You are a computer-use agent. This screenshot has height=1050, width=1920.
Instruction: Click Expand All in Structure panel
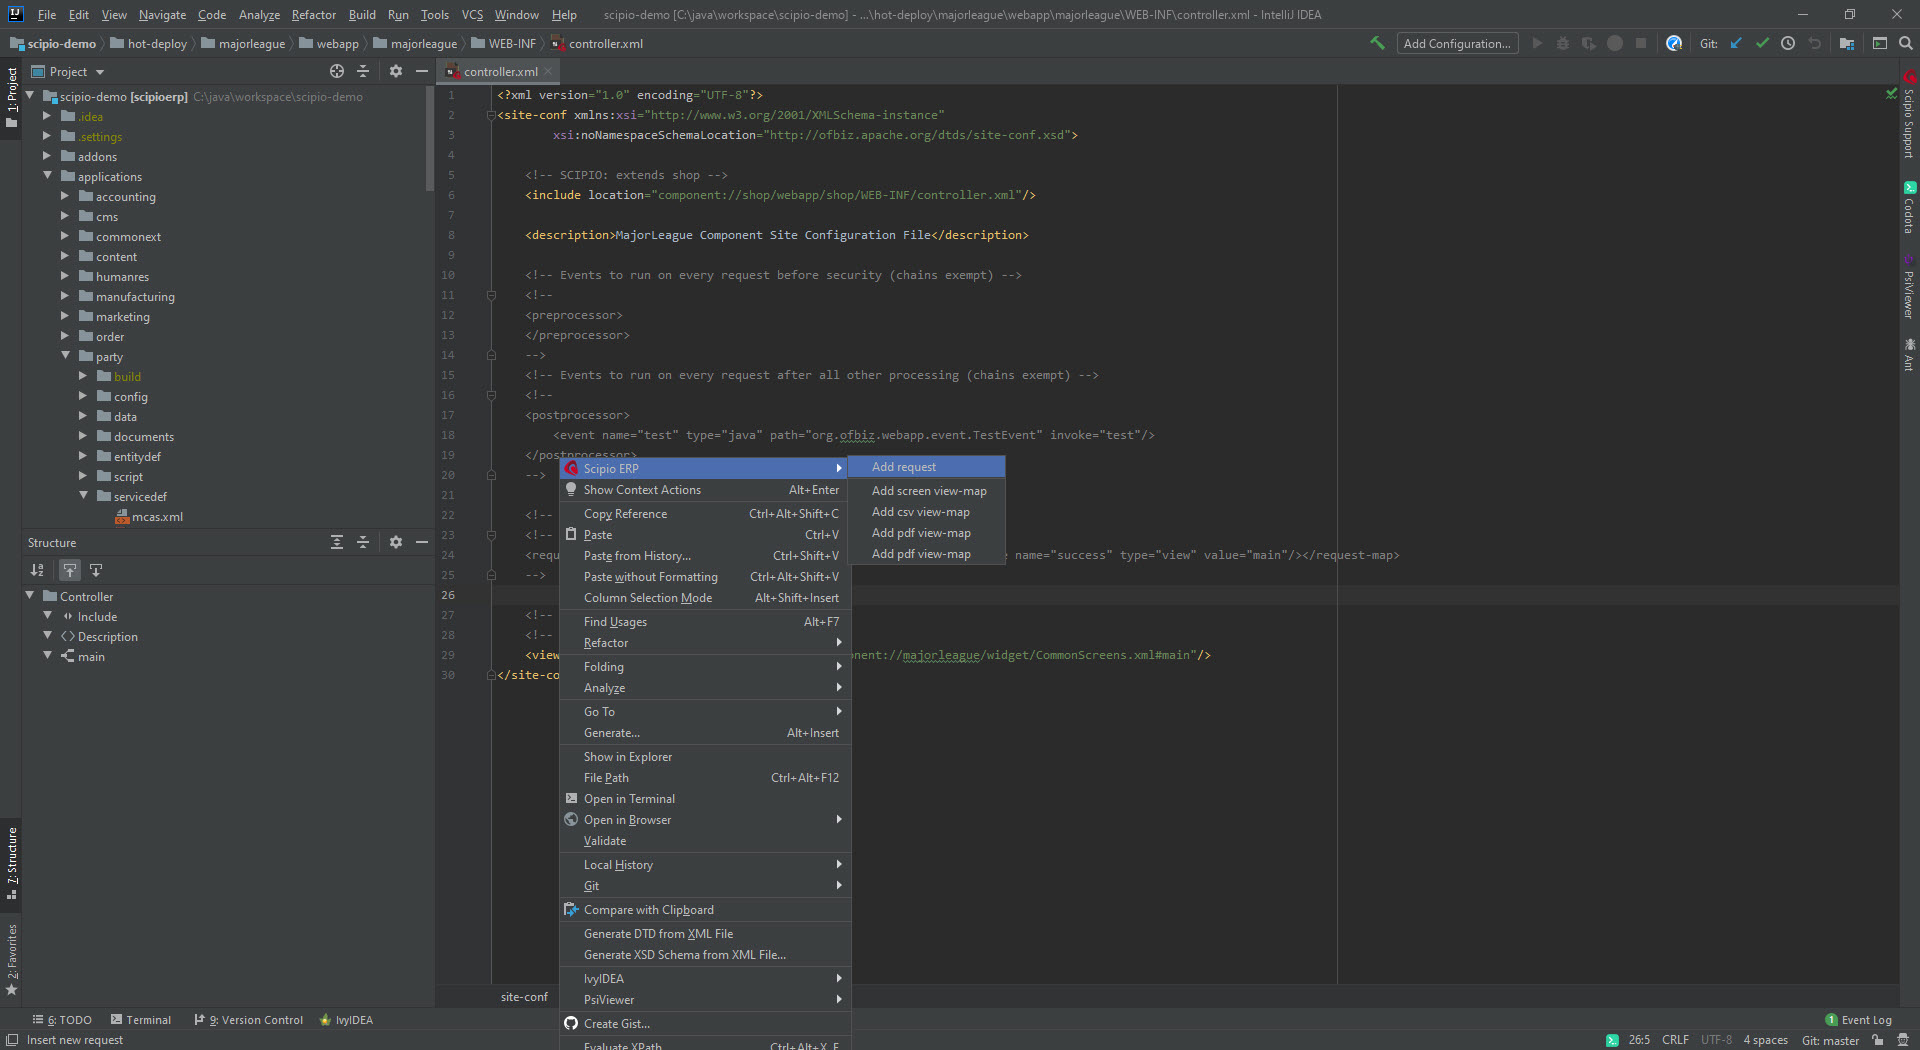(x=337, y=542)
